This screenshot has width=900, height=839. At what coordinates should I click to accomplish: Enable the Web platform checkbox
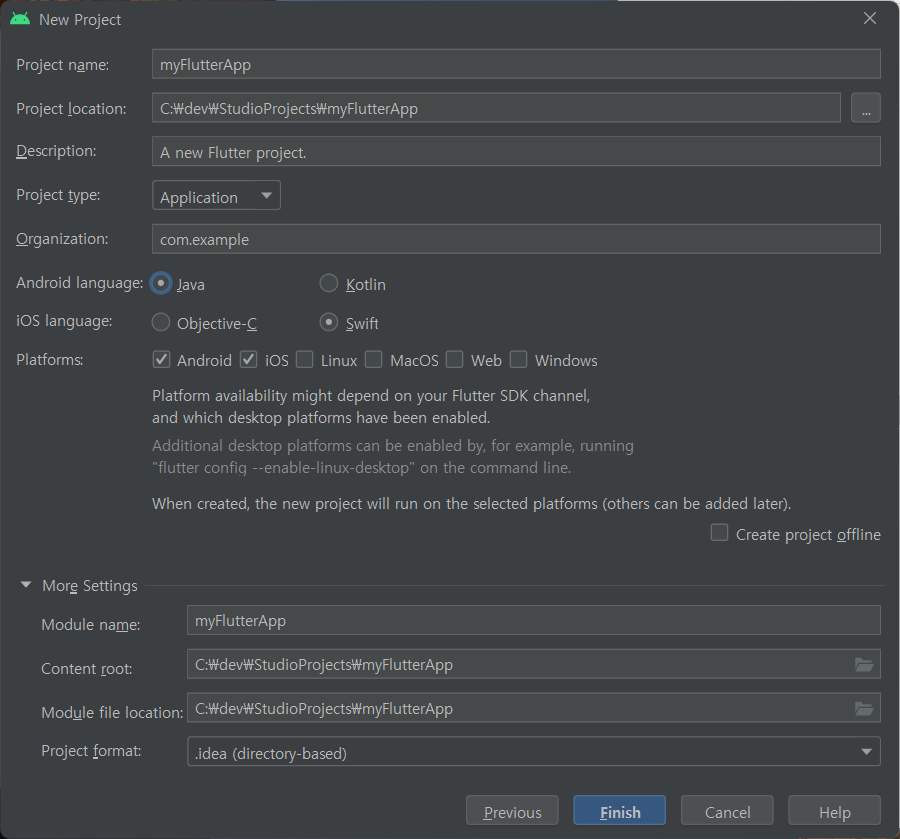(x=455, y=360)
